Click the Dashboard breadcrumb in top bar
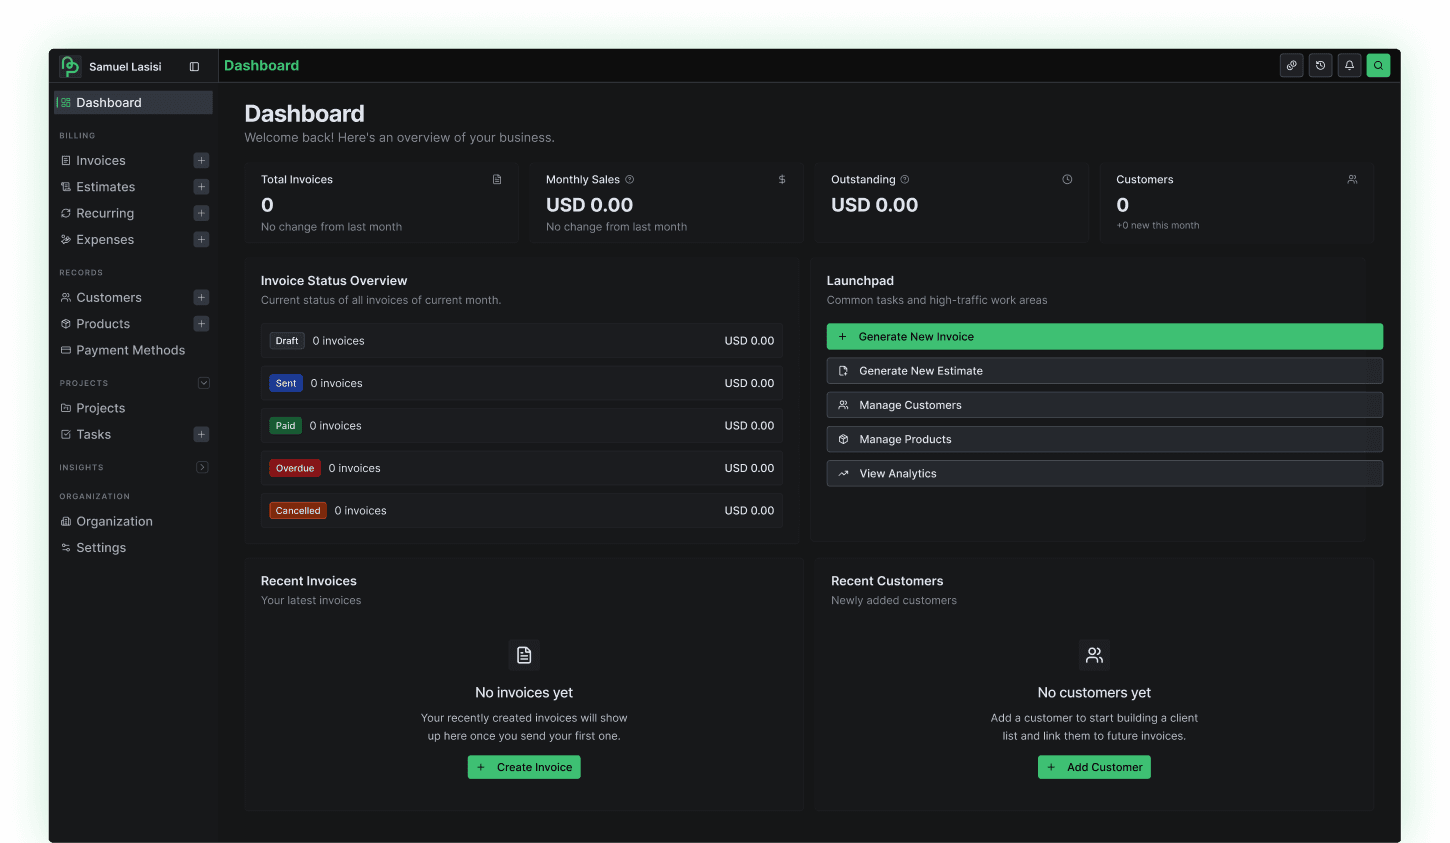Viewport: 1450px width, 843px height. click(x=262, y=66)
